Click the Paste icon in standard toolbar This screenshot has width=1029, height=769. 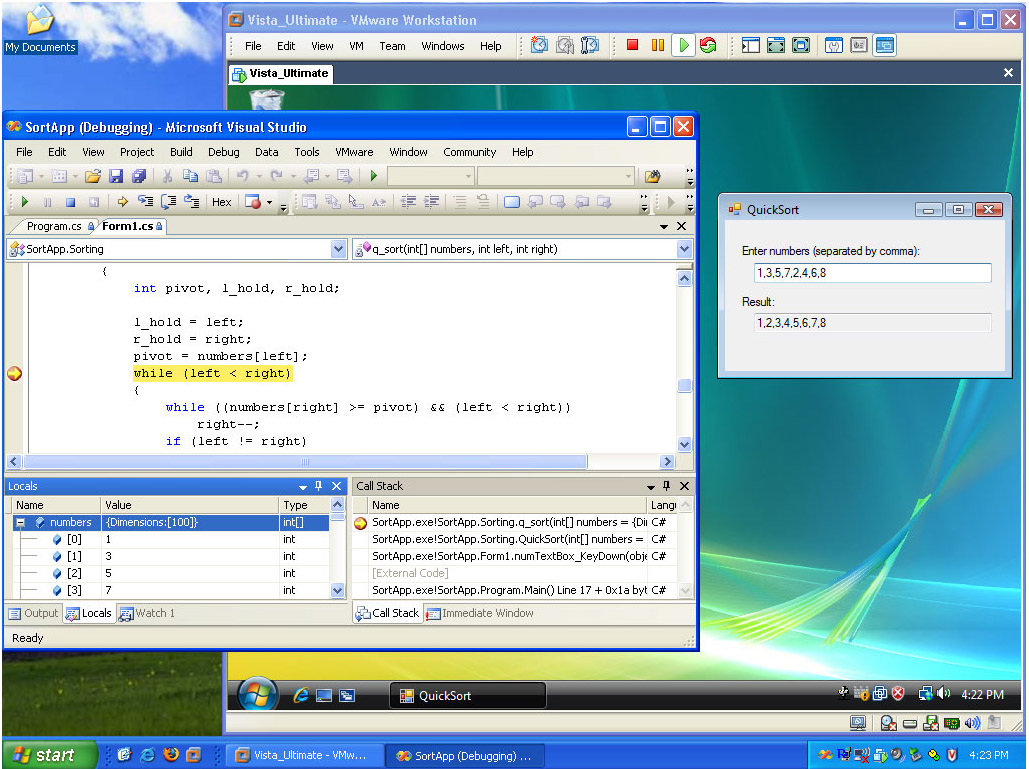pyautogui.click(x=213, y=176)
